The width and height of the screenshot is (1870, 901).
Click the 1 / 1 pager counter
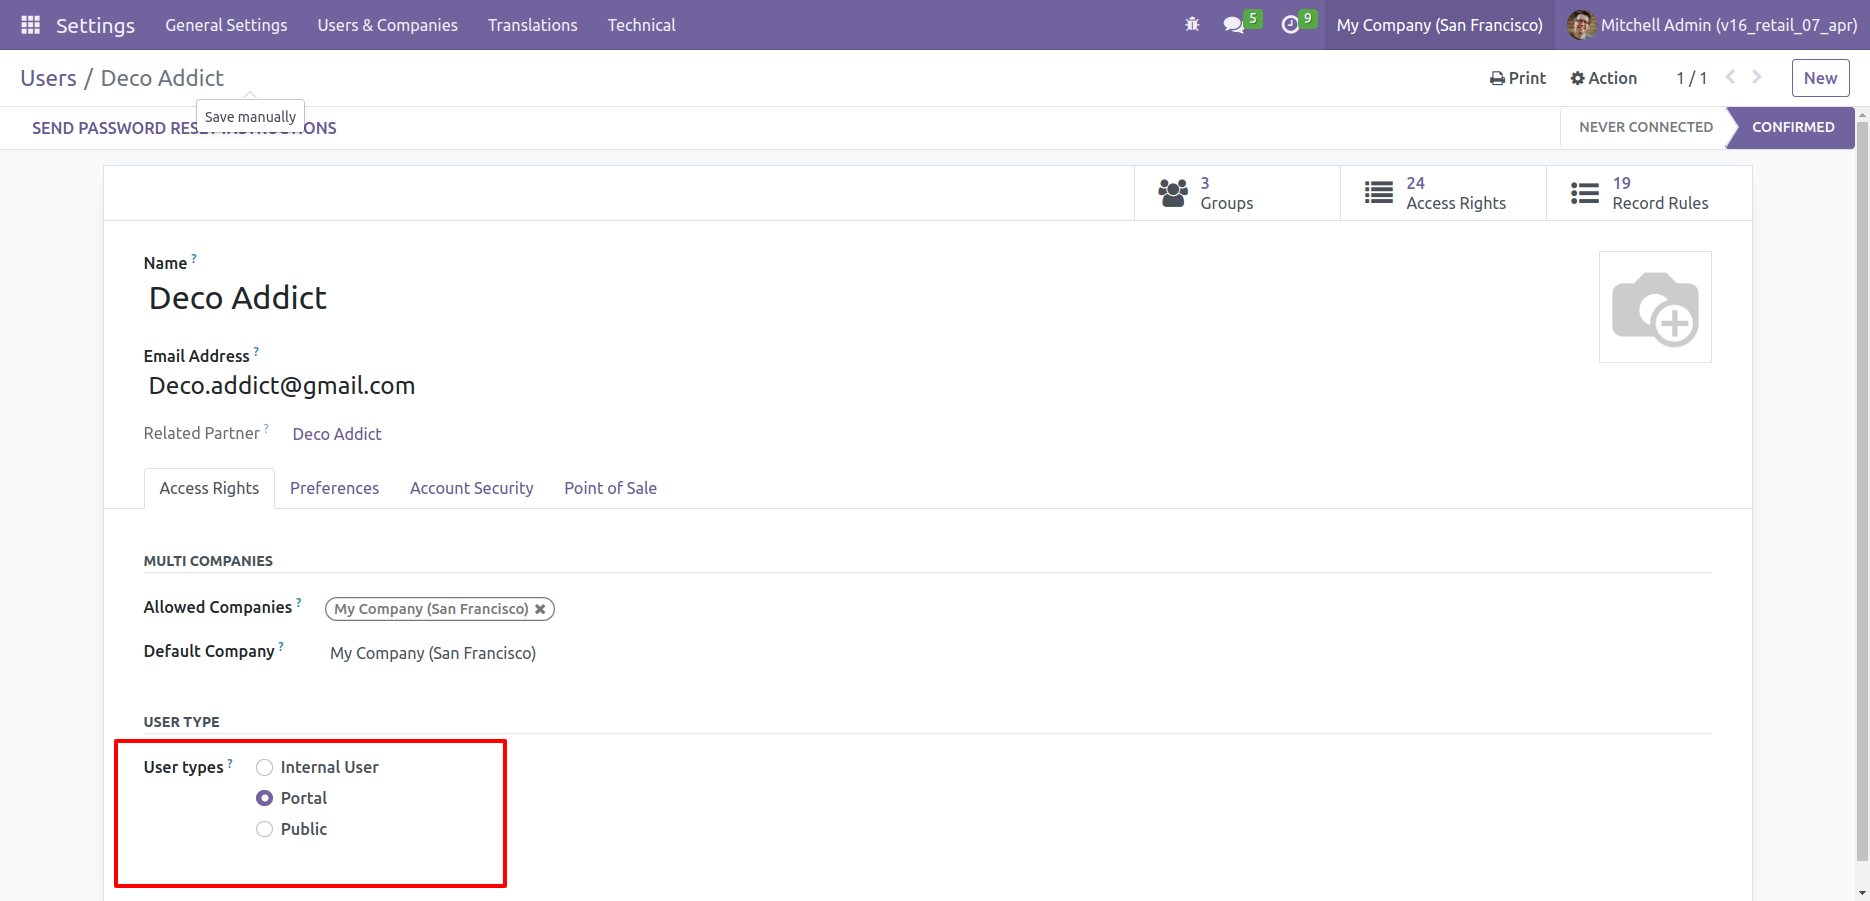click(1692, 78)
